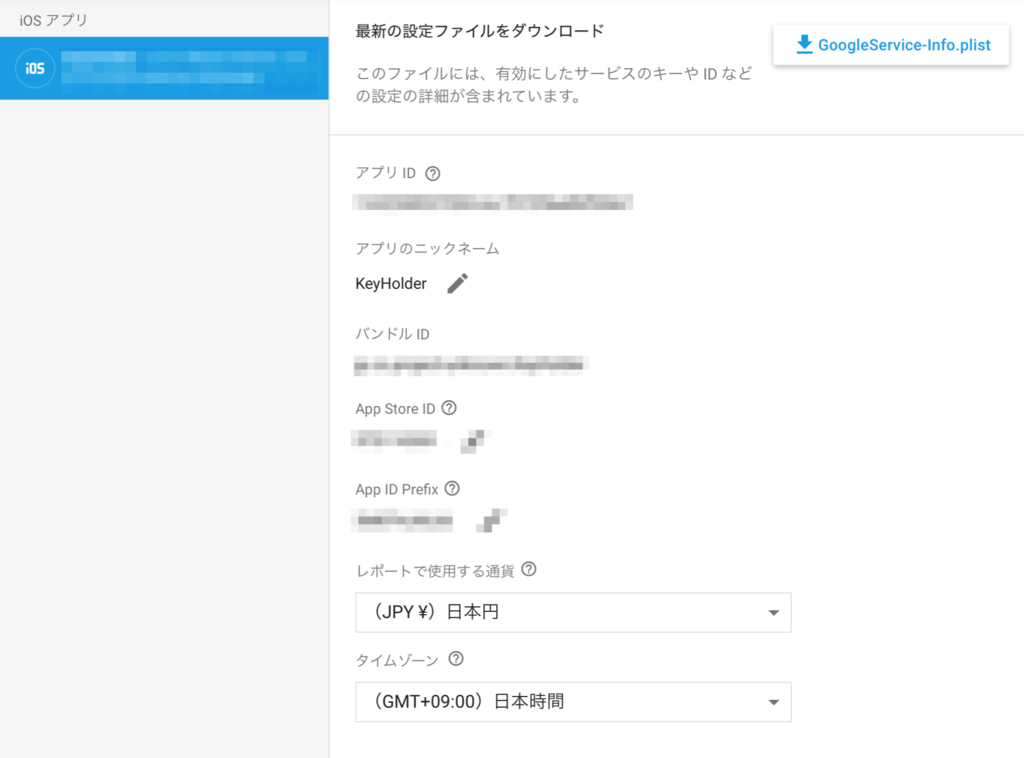Image resolution: width=1024 pixels, height=758 pixels.
Task: Click the iOS app badge icon in sidebar
Action: click(x=34, y=68)
